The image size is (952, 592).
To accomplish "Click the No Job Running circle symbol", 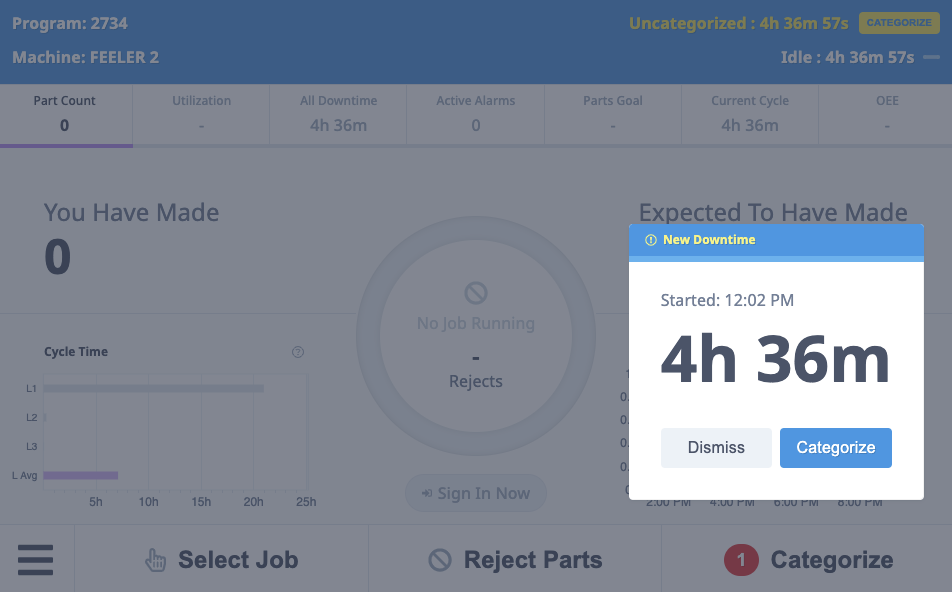I will [x=475, y=294].
